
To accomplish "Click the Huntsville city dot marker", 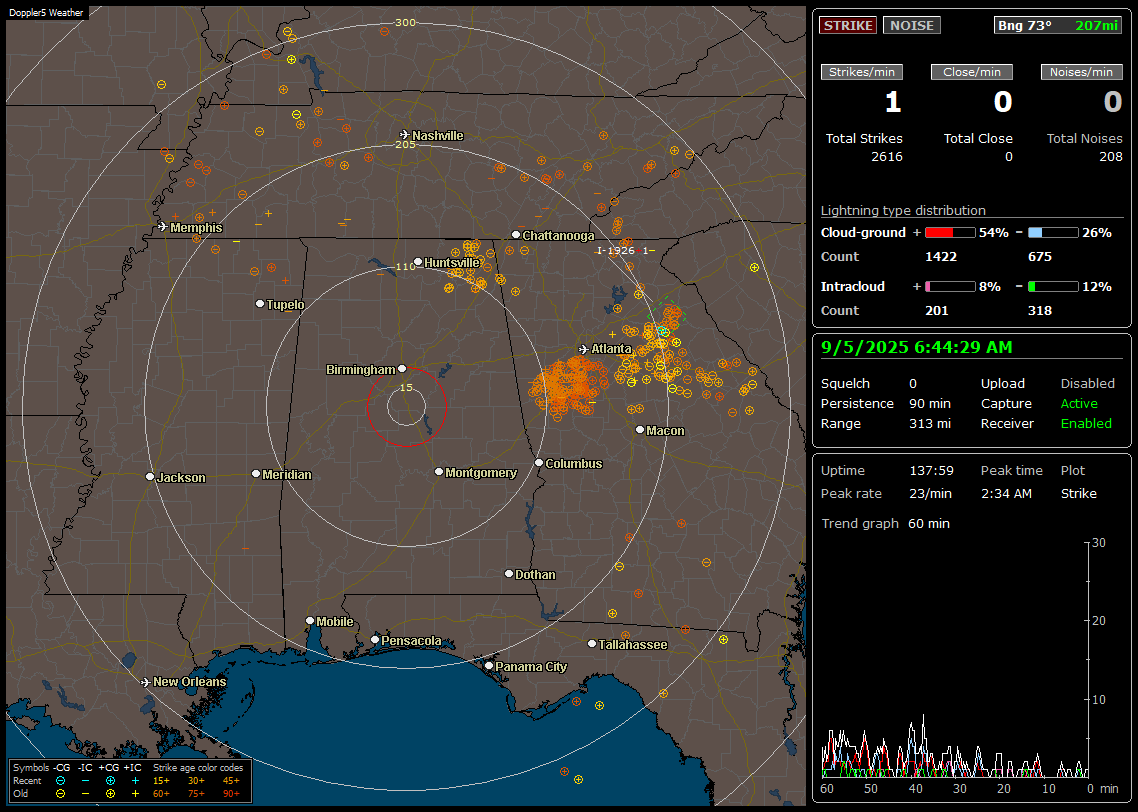I will click(418, 262).
